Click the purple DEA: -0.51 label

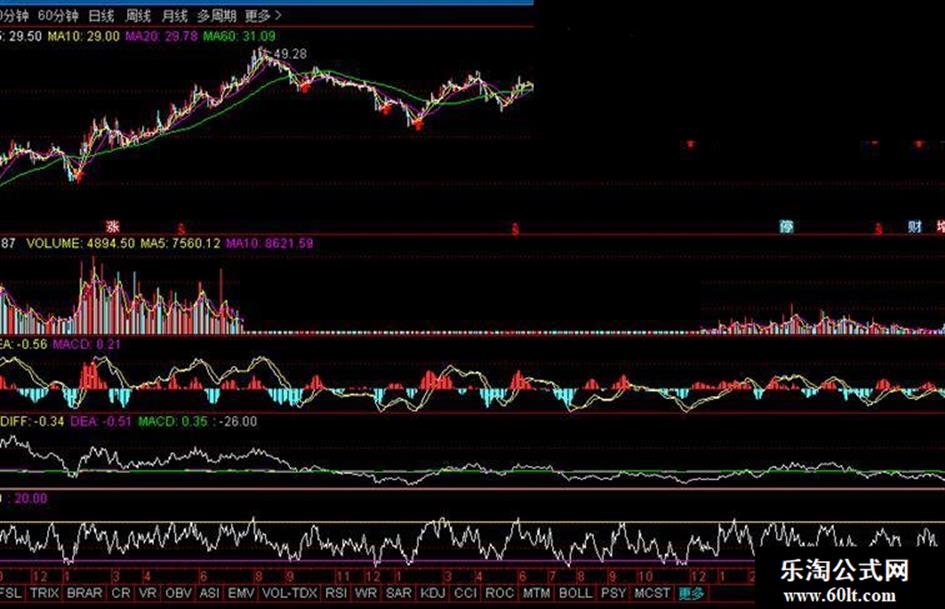[x=101, y=421]
